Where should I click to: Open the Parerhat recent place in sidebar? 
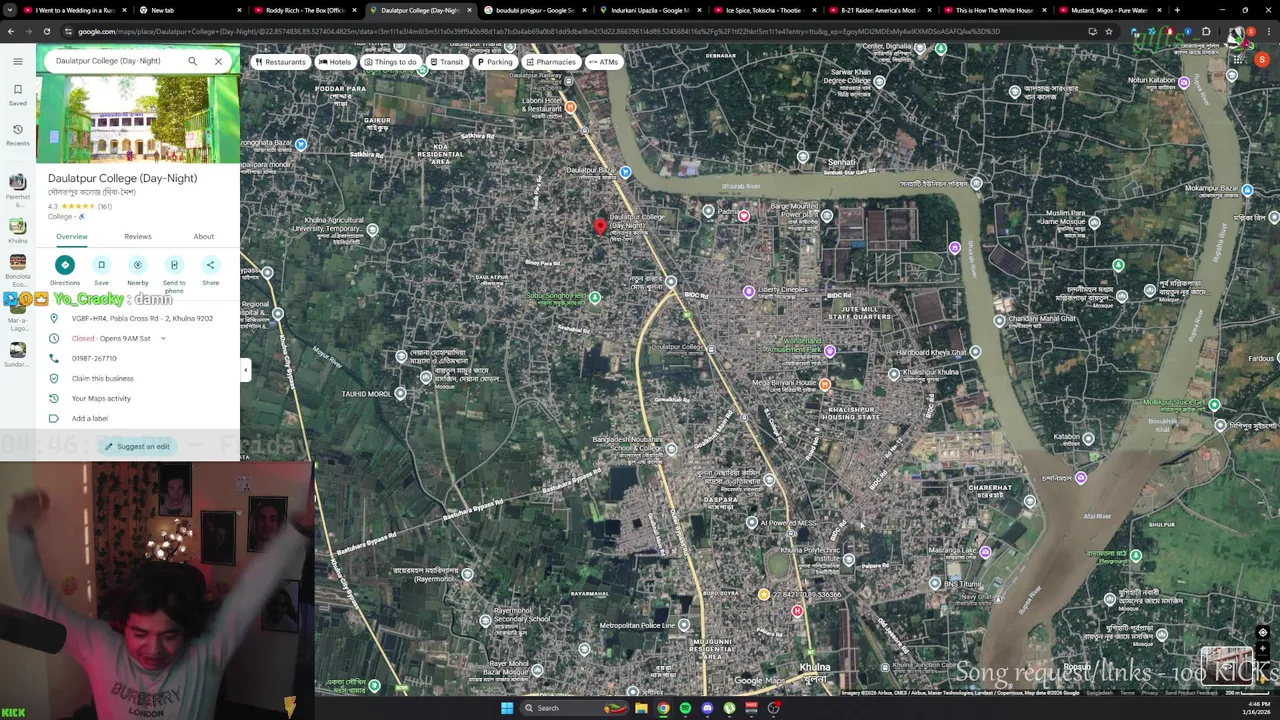point(17,188)
